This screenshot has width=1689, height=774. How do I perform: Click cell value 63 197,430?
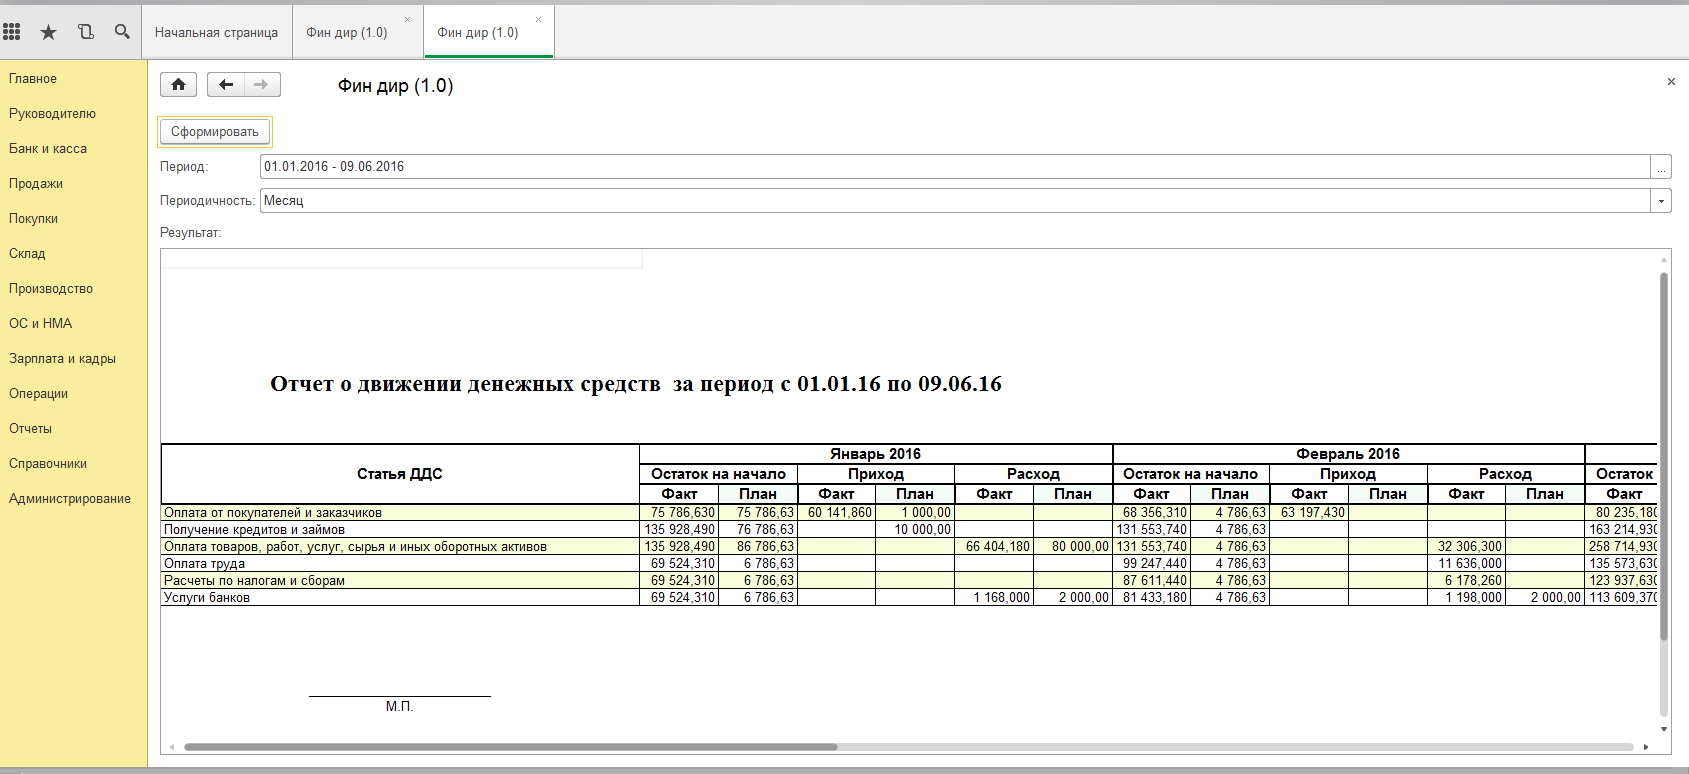click(x=1309, y=513)
